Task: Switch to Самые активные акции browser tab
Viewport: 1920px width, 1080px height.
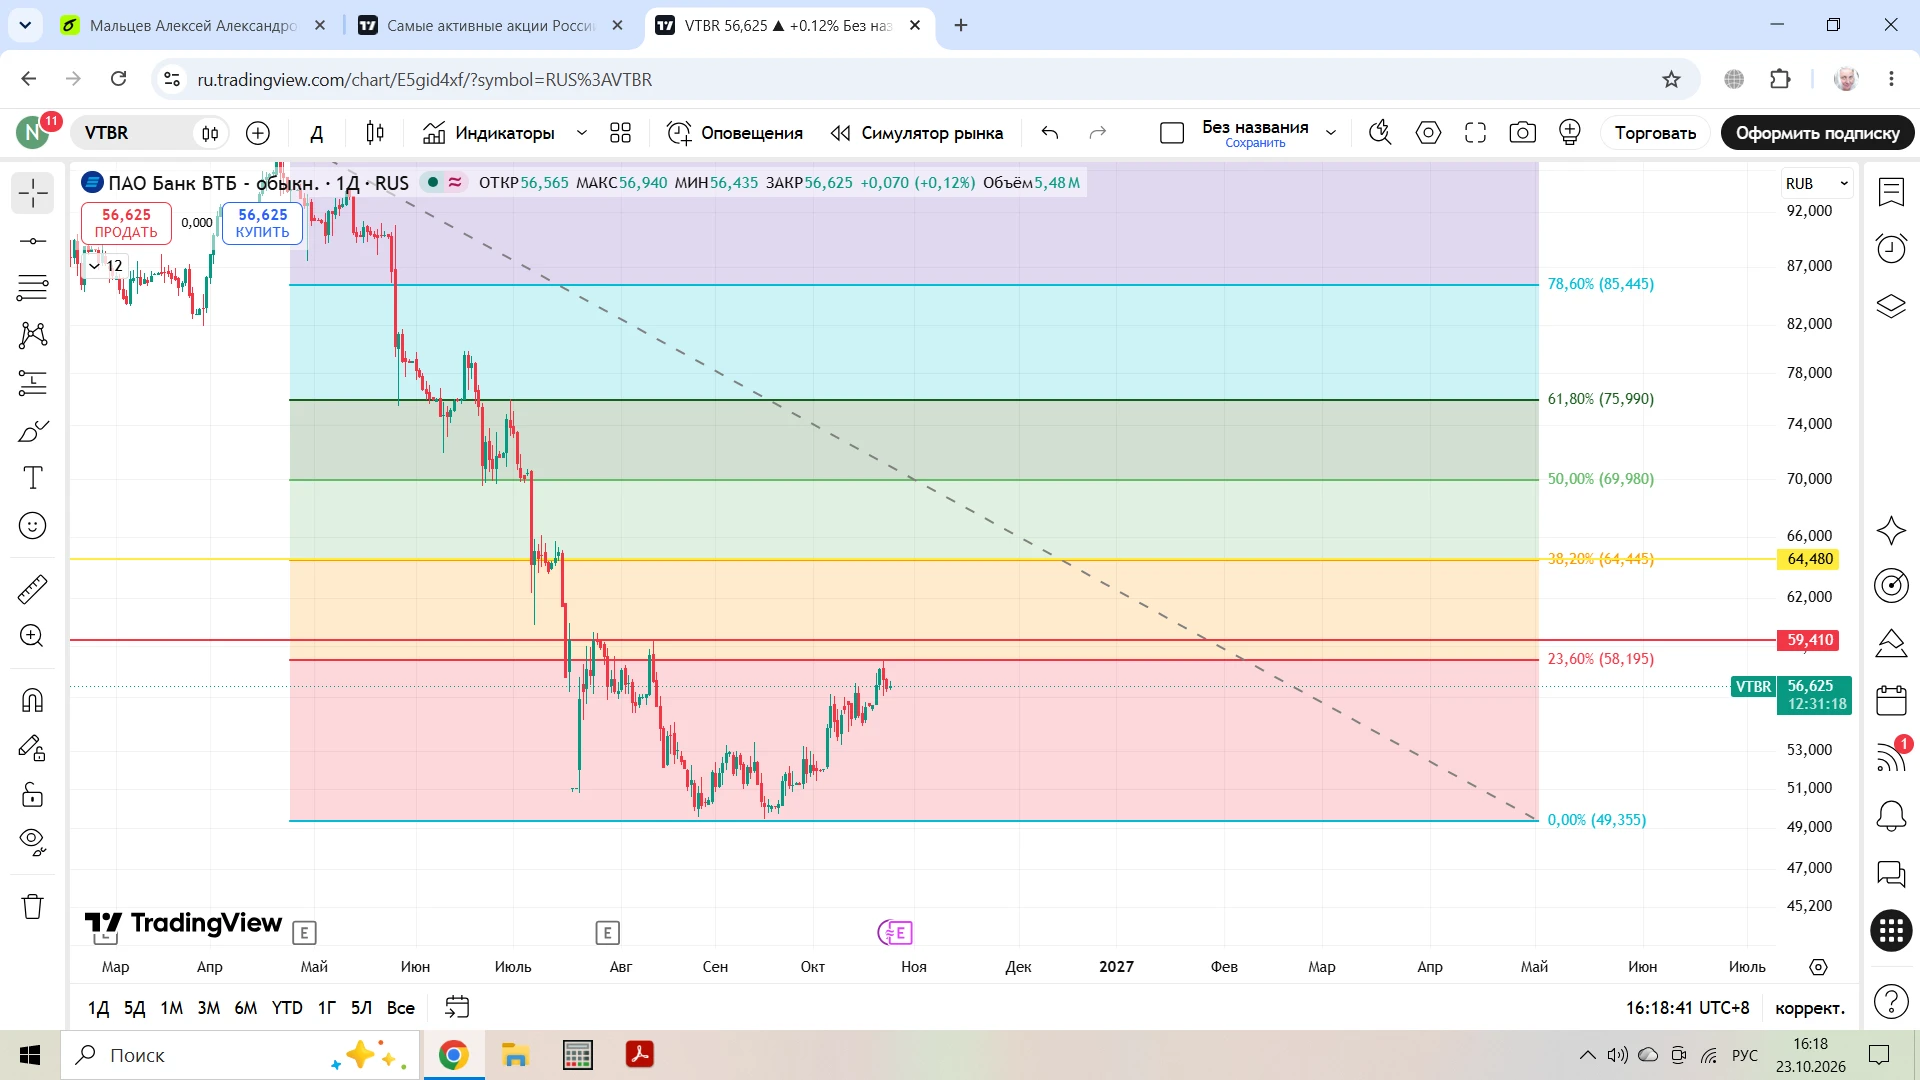Action: [x=490, y=25]
